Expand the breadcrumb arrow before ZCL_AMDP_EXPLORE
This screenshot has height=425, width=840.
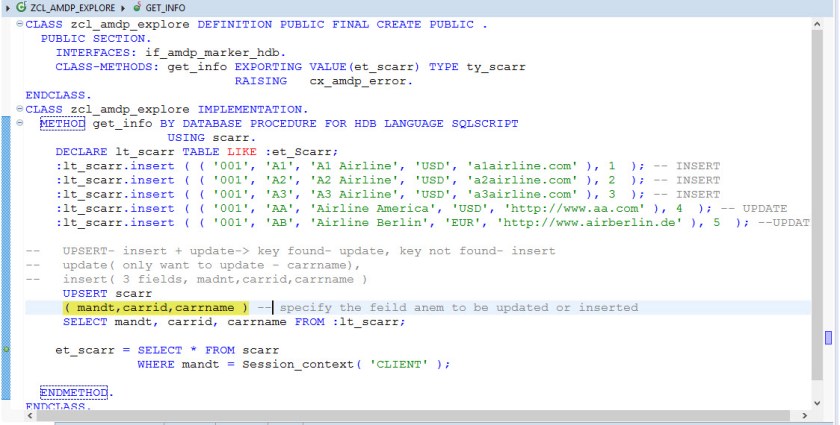8,8
